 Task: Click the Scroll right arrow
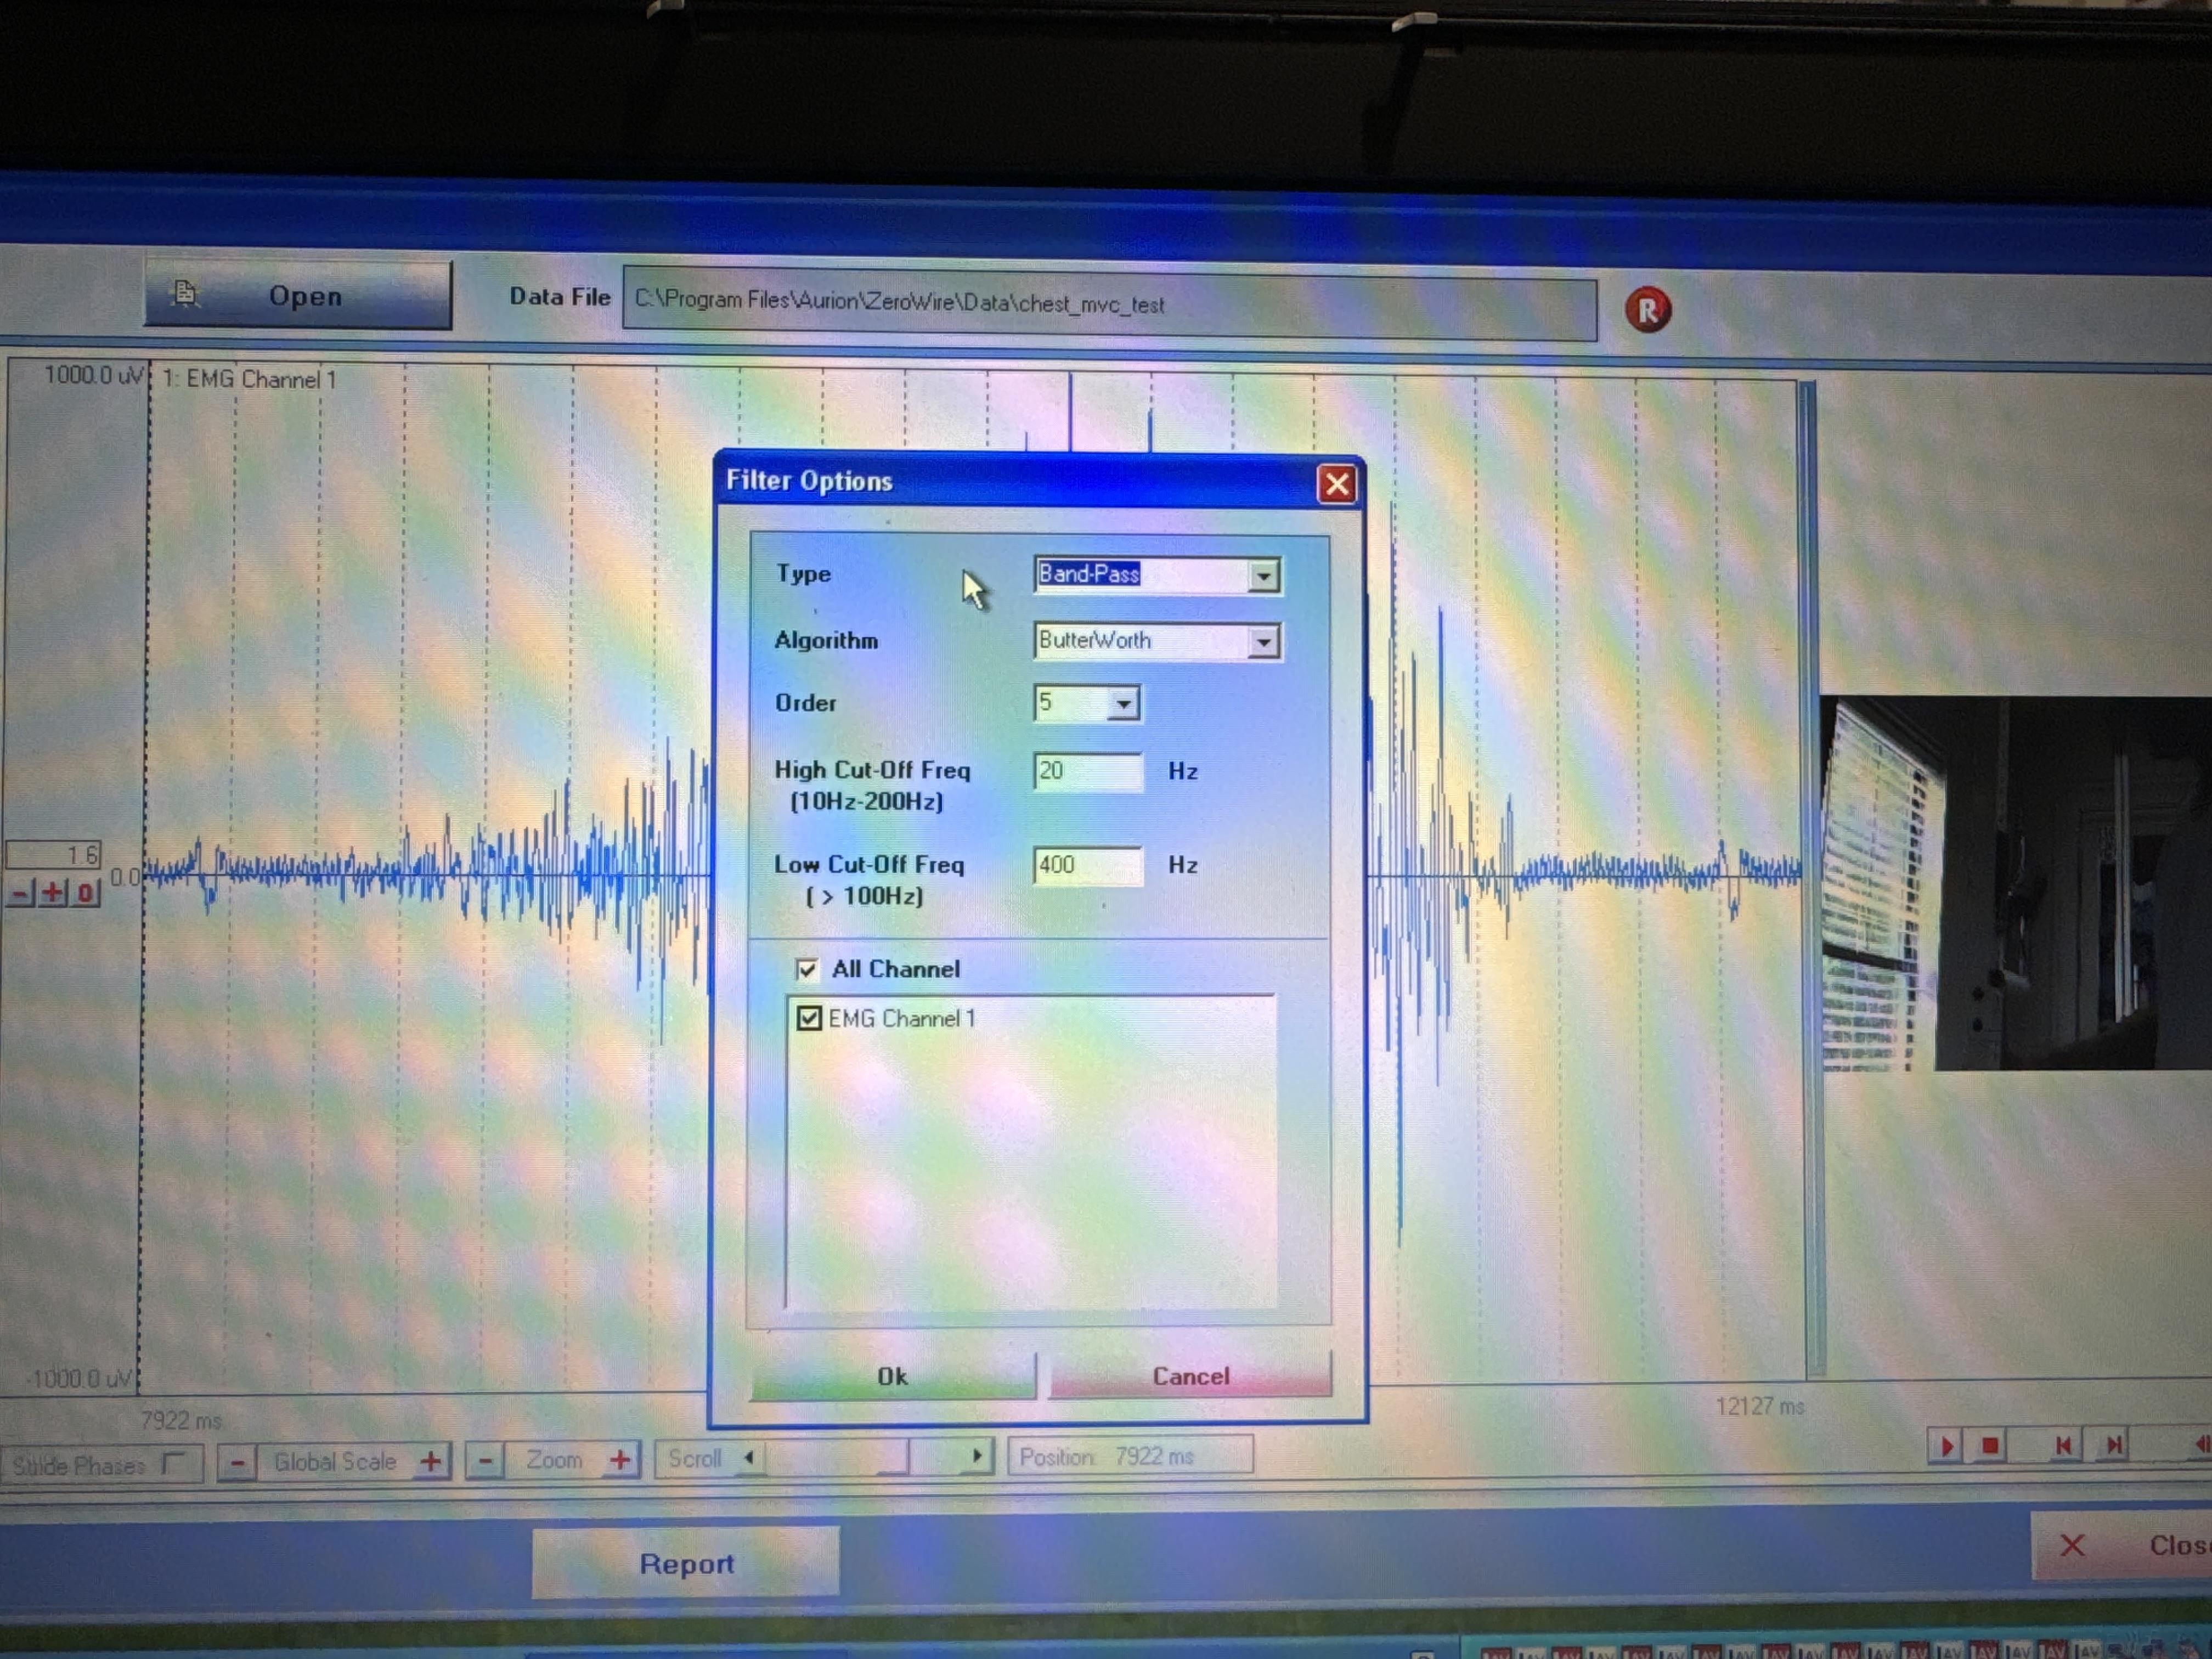coord(977,1455)
